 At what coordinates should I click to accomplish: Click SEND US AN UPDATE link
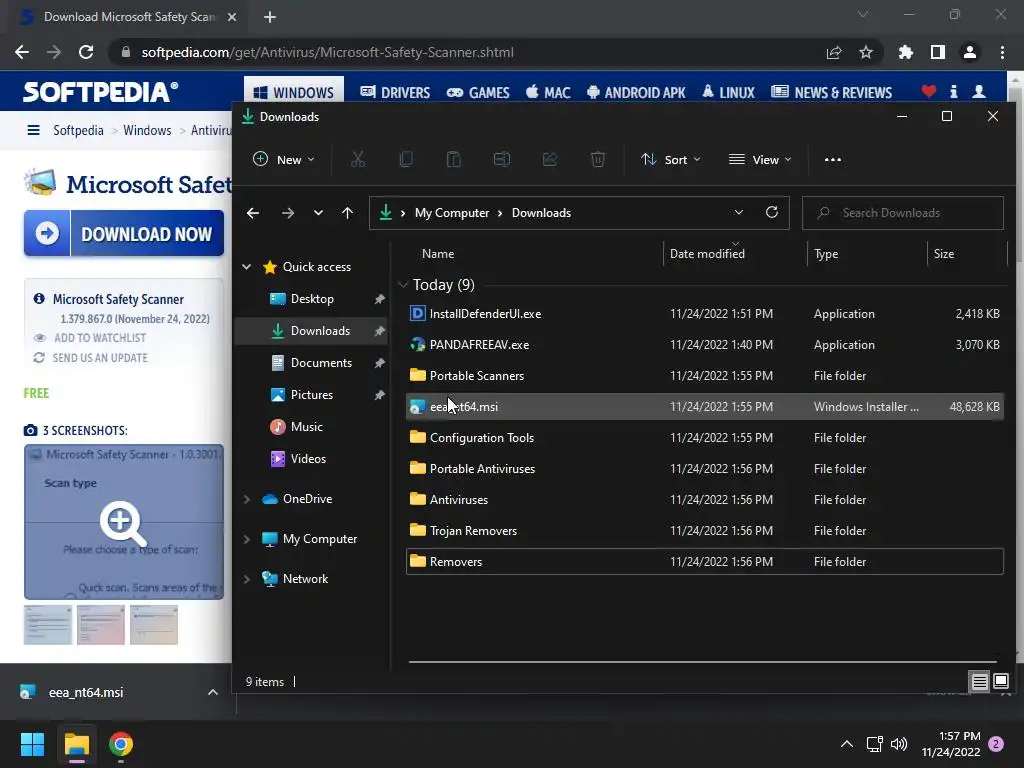coord(100,358)
